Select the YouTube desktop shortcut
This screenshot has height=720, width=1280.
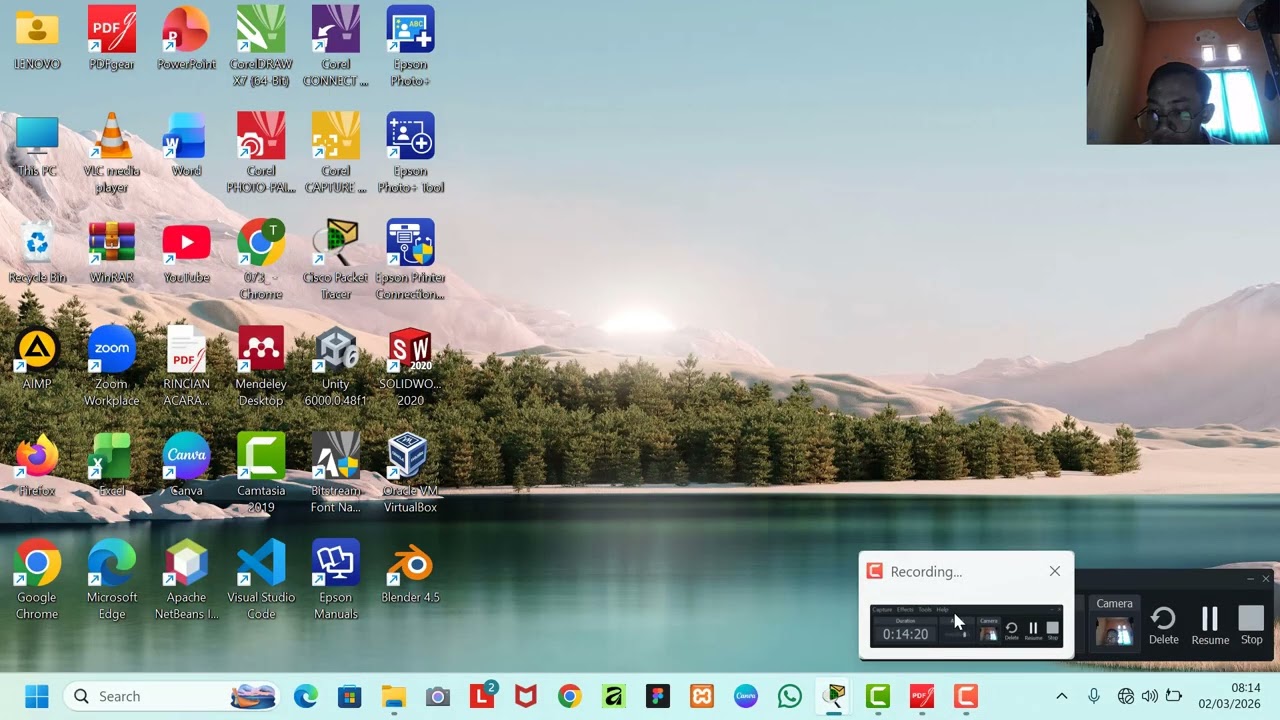(186, 252)
